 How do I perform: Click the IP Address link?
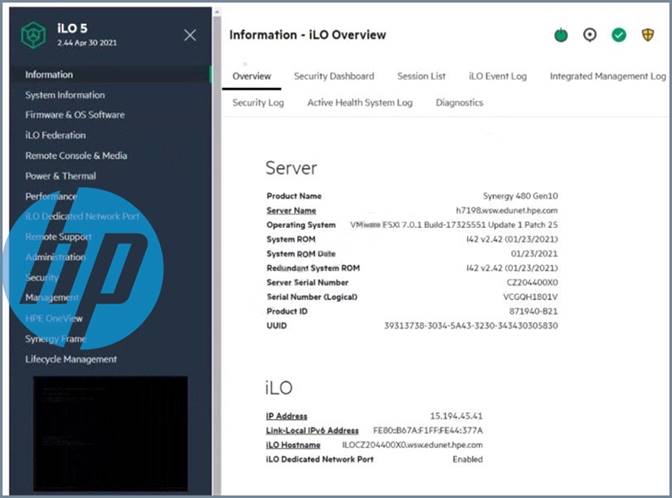(286, 416)
